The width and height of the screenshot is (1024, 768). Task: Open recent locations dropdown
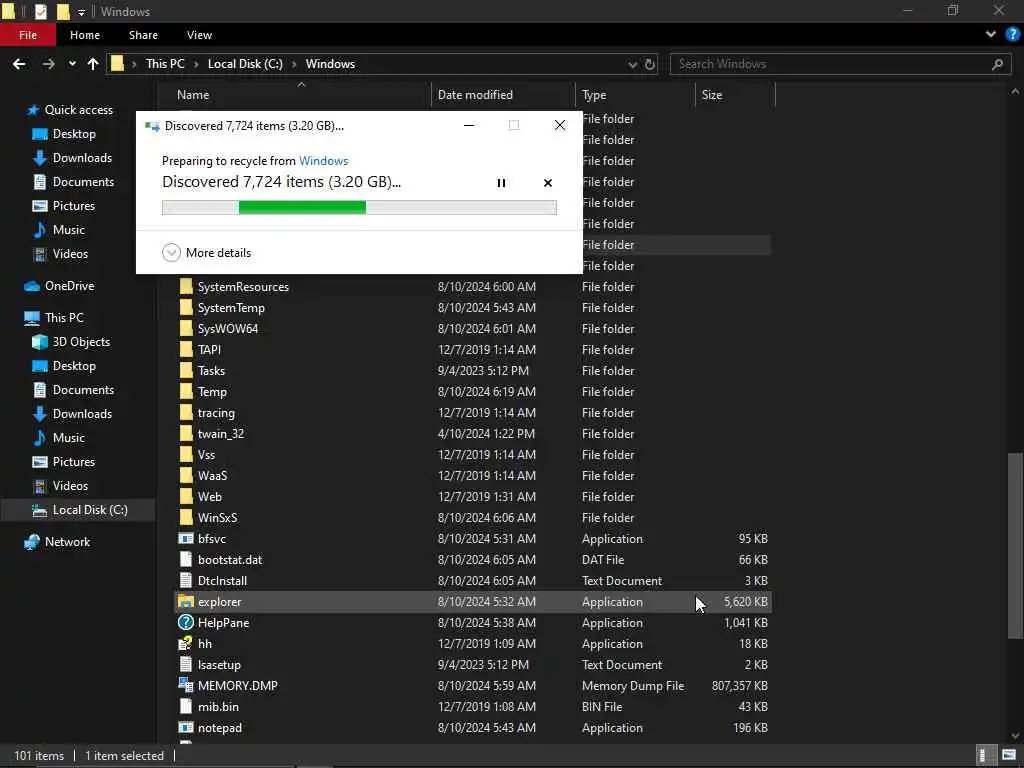pyautogui.click(x=72, y=64)
